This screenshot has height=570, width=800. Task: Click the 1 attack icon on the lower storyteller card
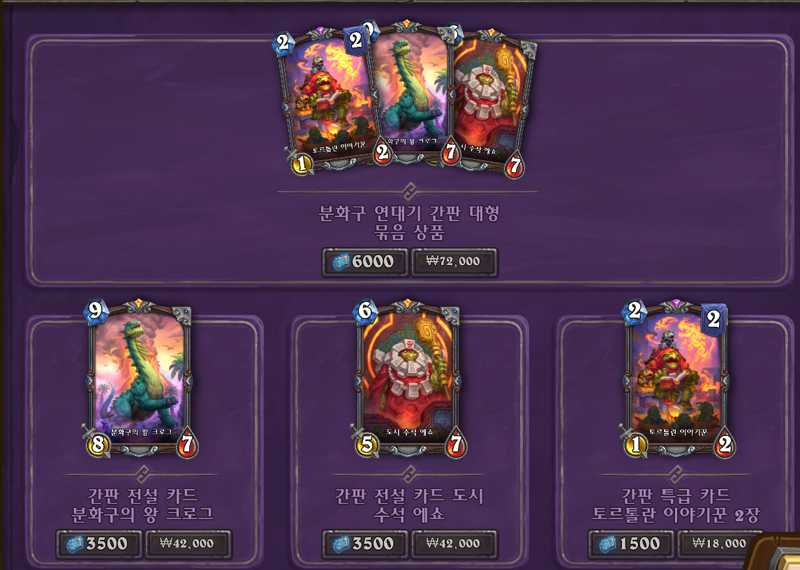[x=635, y=445]
